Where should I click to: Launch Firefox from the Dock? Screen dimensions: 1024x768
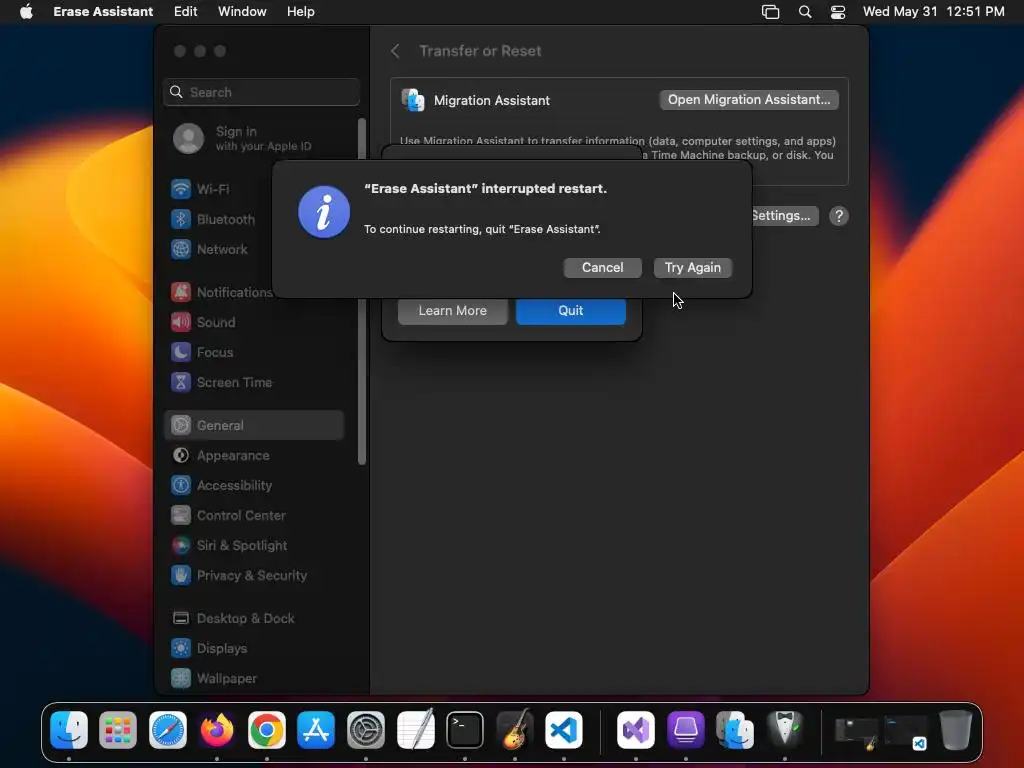[217, 730]
